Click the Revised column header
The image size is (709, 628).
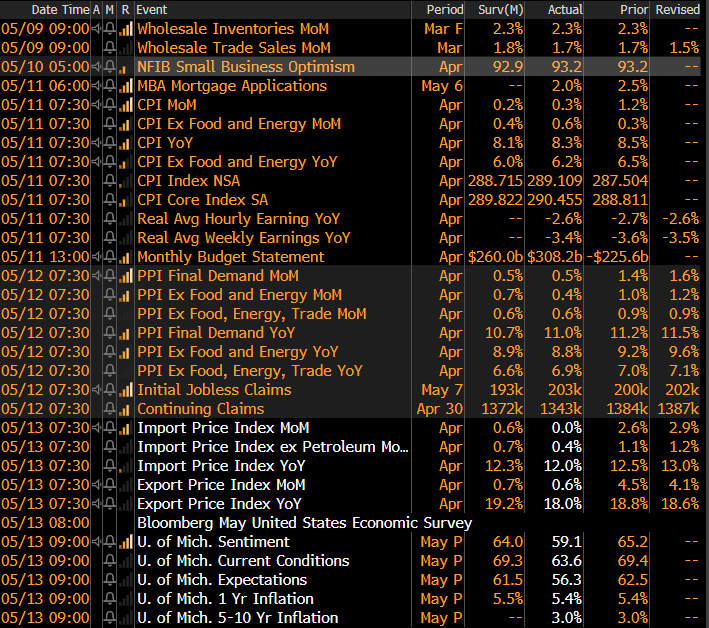(x=677, y=9)
